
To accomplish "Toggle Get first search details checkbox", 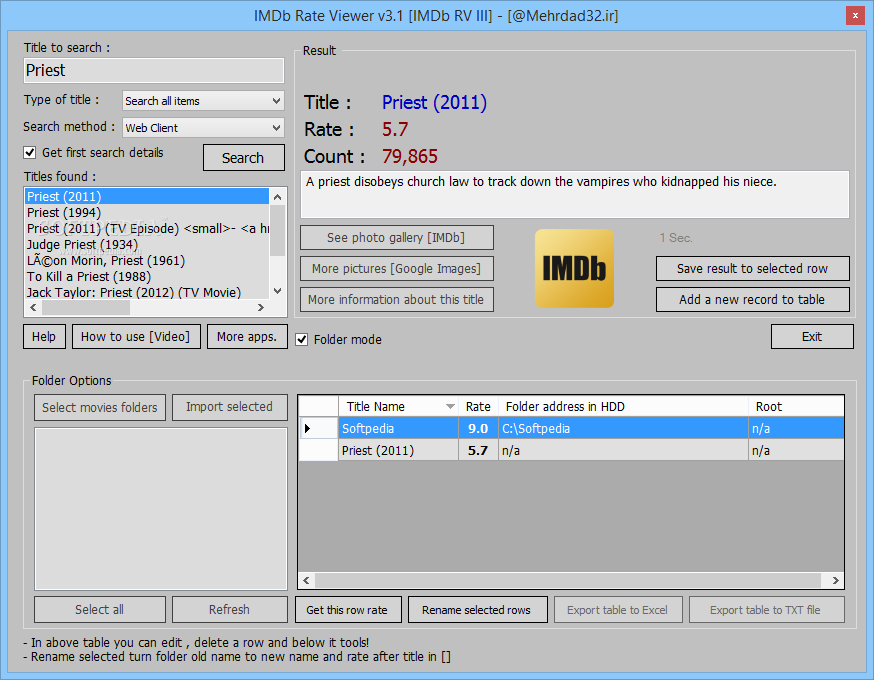I will 30,153.
